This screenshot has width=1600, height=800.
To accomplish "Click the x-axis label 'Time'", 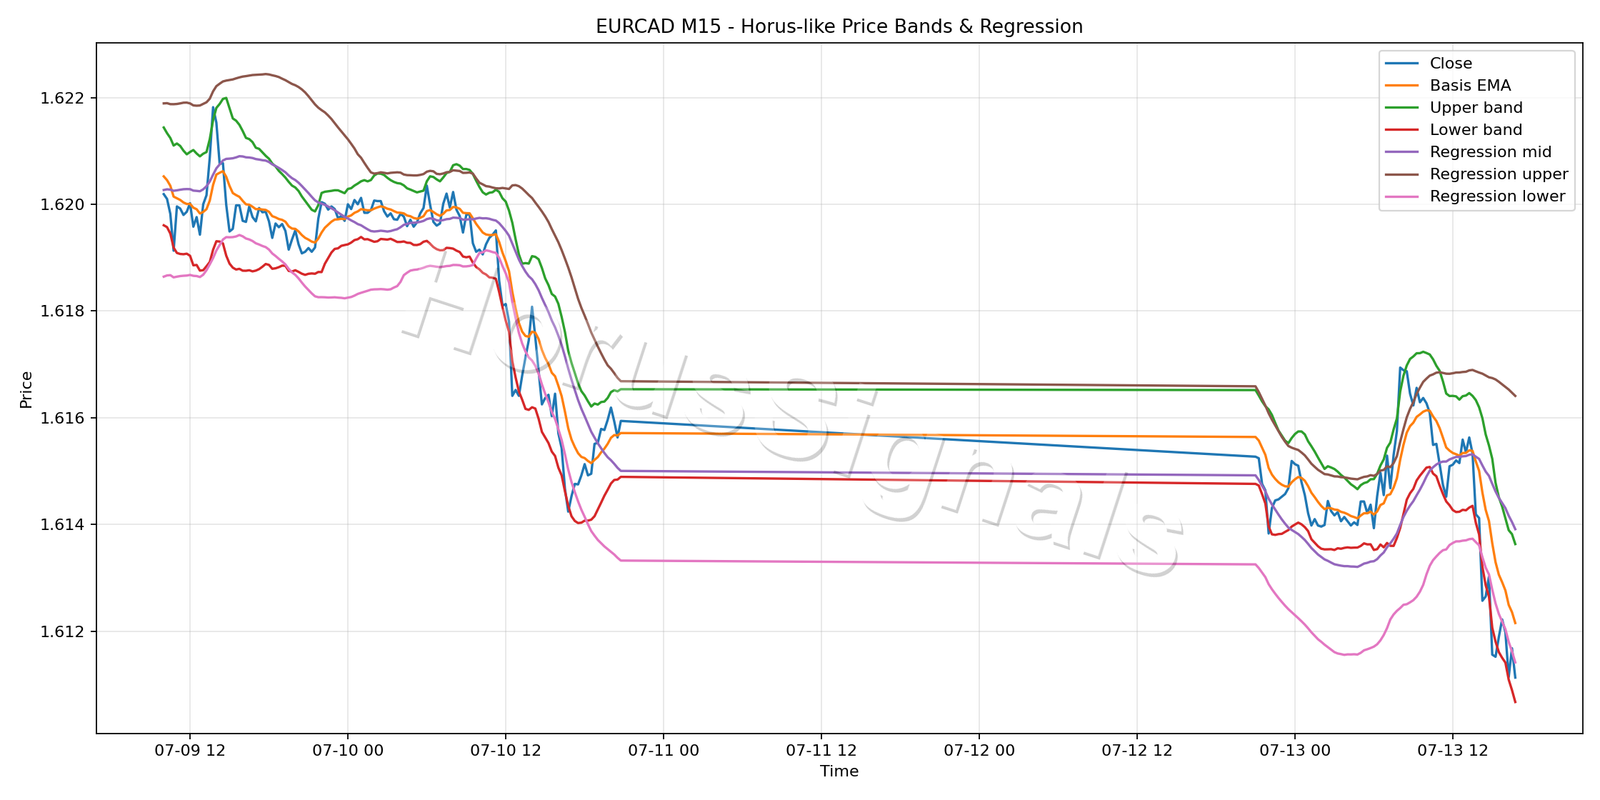I will [839, 771].
